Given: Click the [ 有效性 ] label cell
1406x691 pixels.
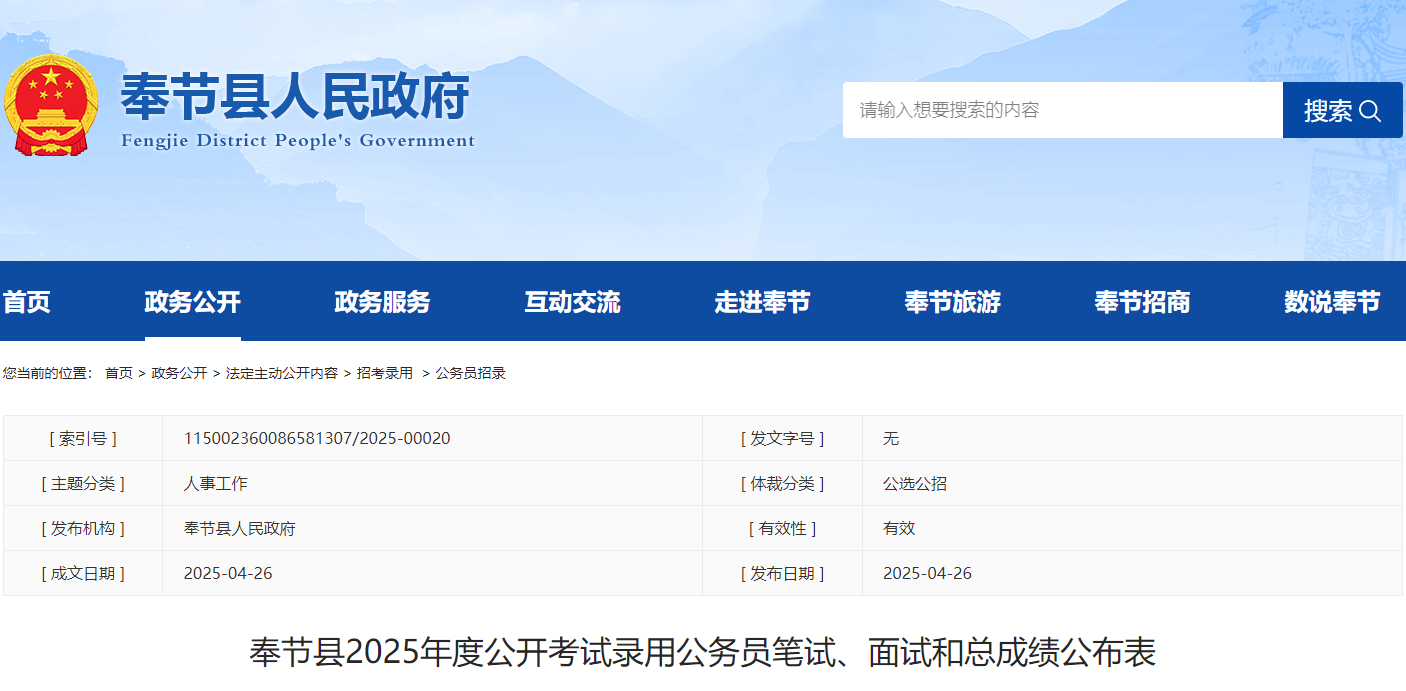Looking at the screenshot, I should pyautogui.click(x=783, y=528).
